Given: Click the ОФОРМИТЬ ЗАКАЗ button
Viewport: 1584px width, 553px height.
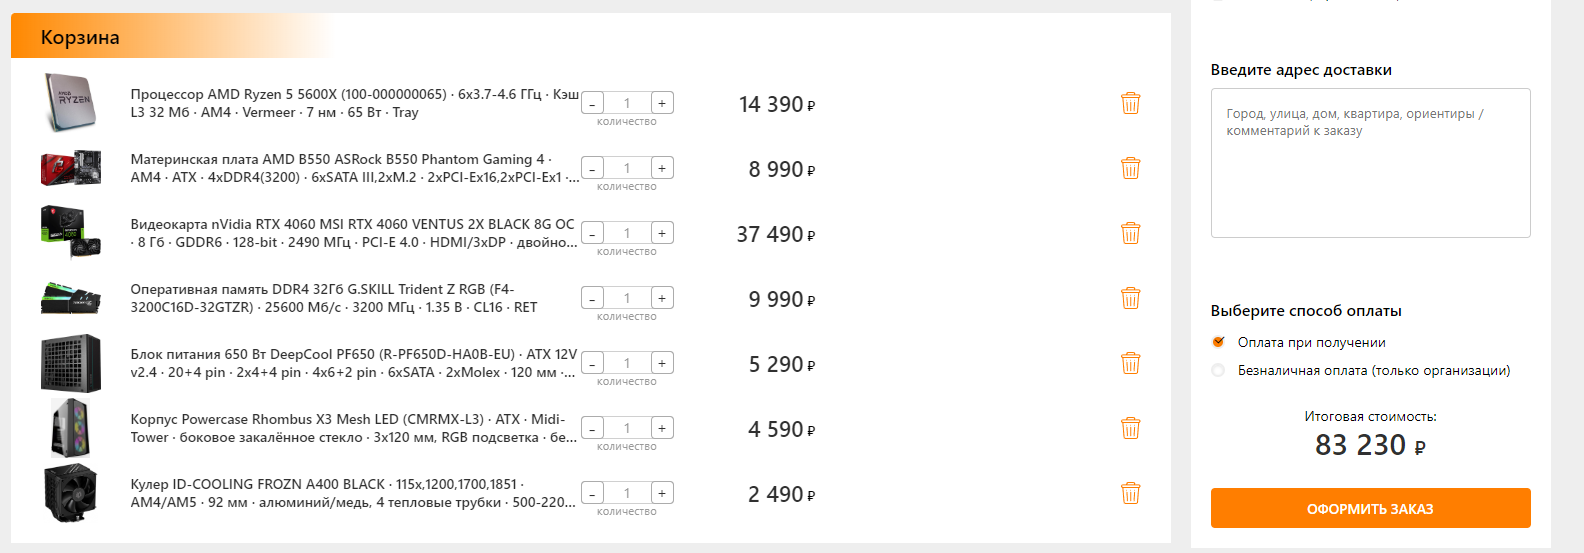Looking at the screenshot, I should [x=1370, y=508].
